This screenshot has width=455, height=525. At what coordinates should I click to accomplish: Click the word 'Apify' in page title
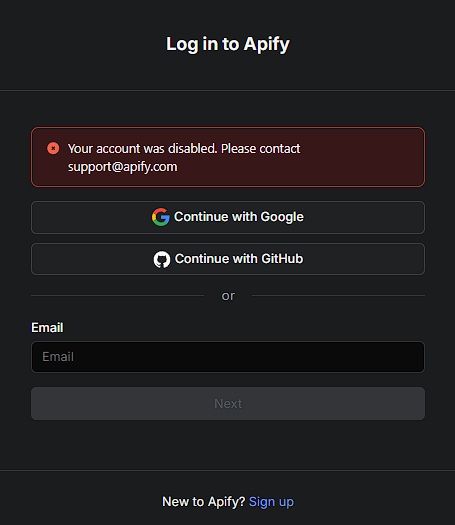click(x=267, y=45)
